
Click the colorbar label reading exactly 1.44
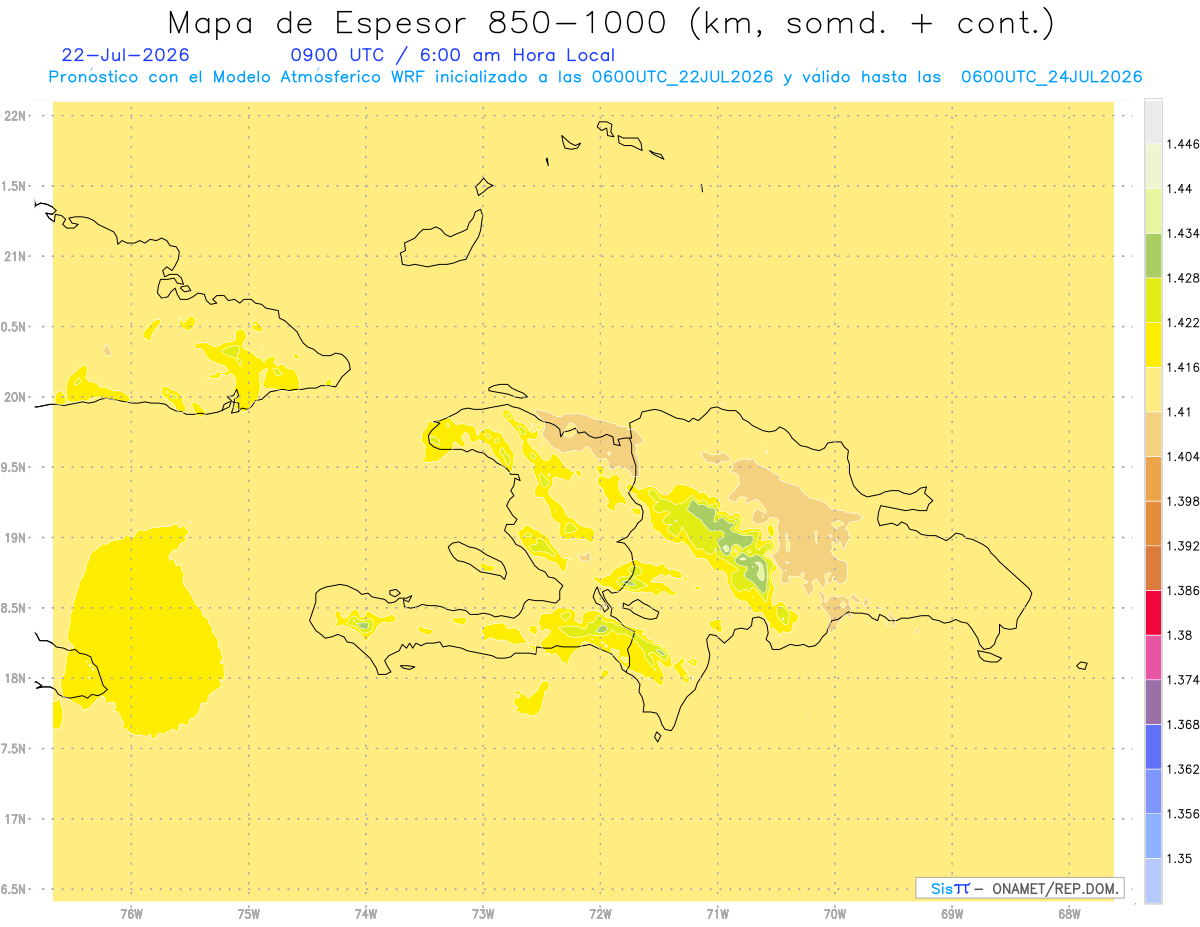[x=1179, y=189]
